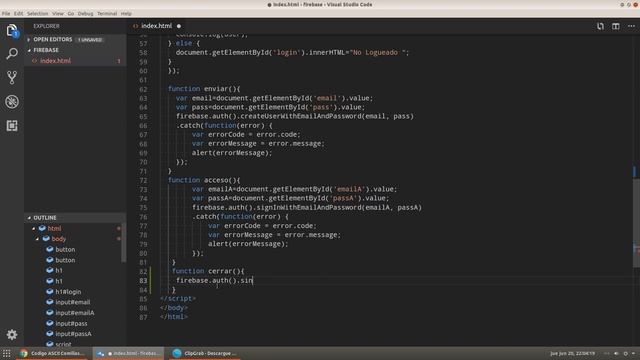Open the Extensions view
Screen dimensions: 640x360
pos(12,126)
